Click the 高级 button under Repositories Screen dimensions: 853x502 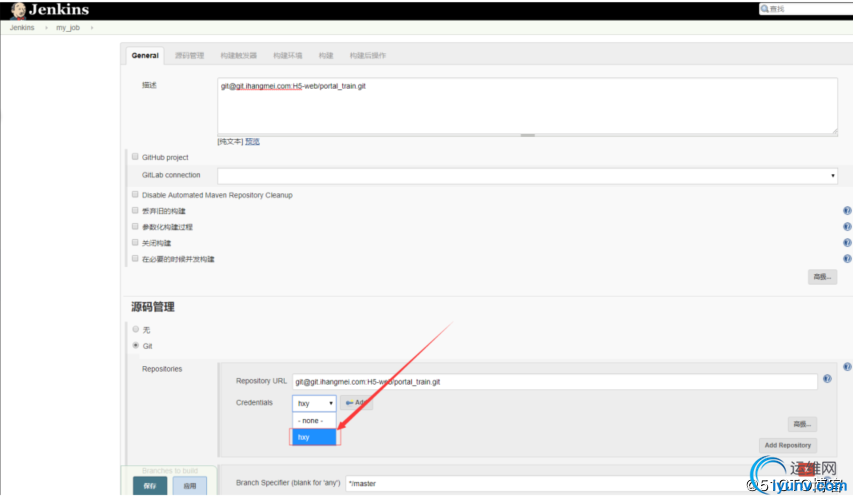(802, 424)
